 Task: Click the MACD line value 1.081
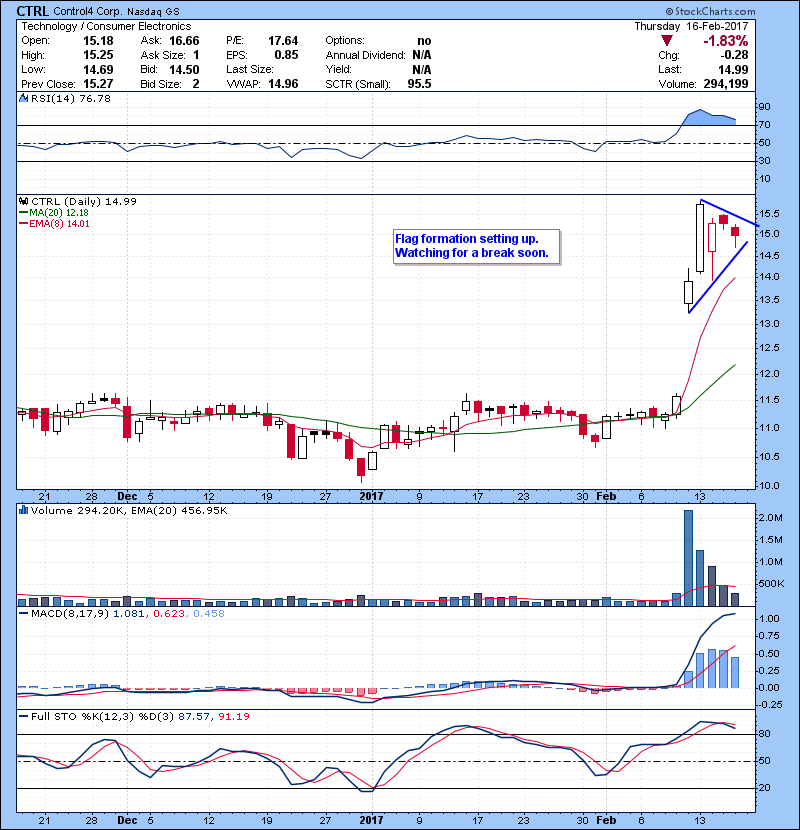(x=128, y=614)
